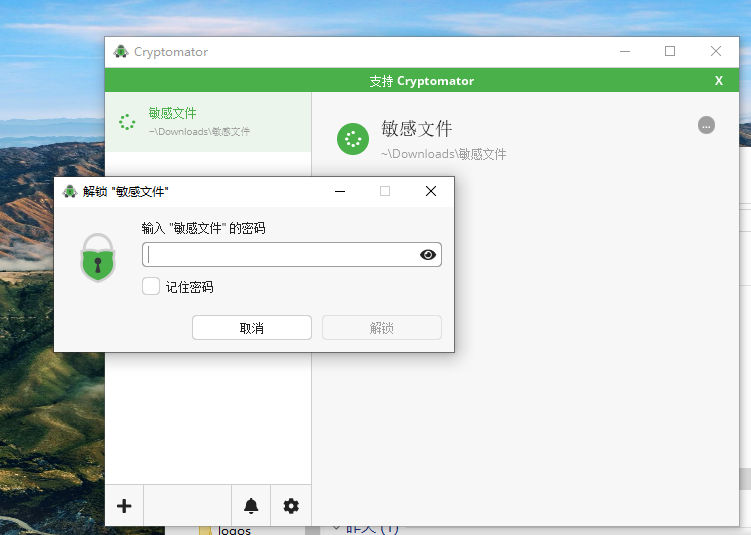Open vault options ellipsis button
Viewport: 751px width, 535px height.
pos(706,125)
